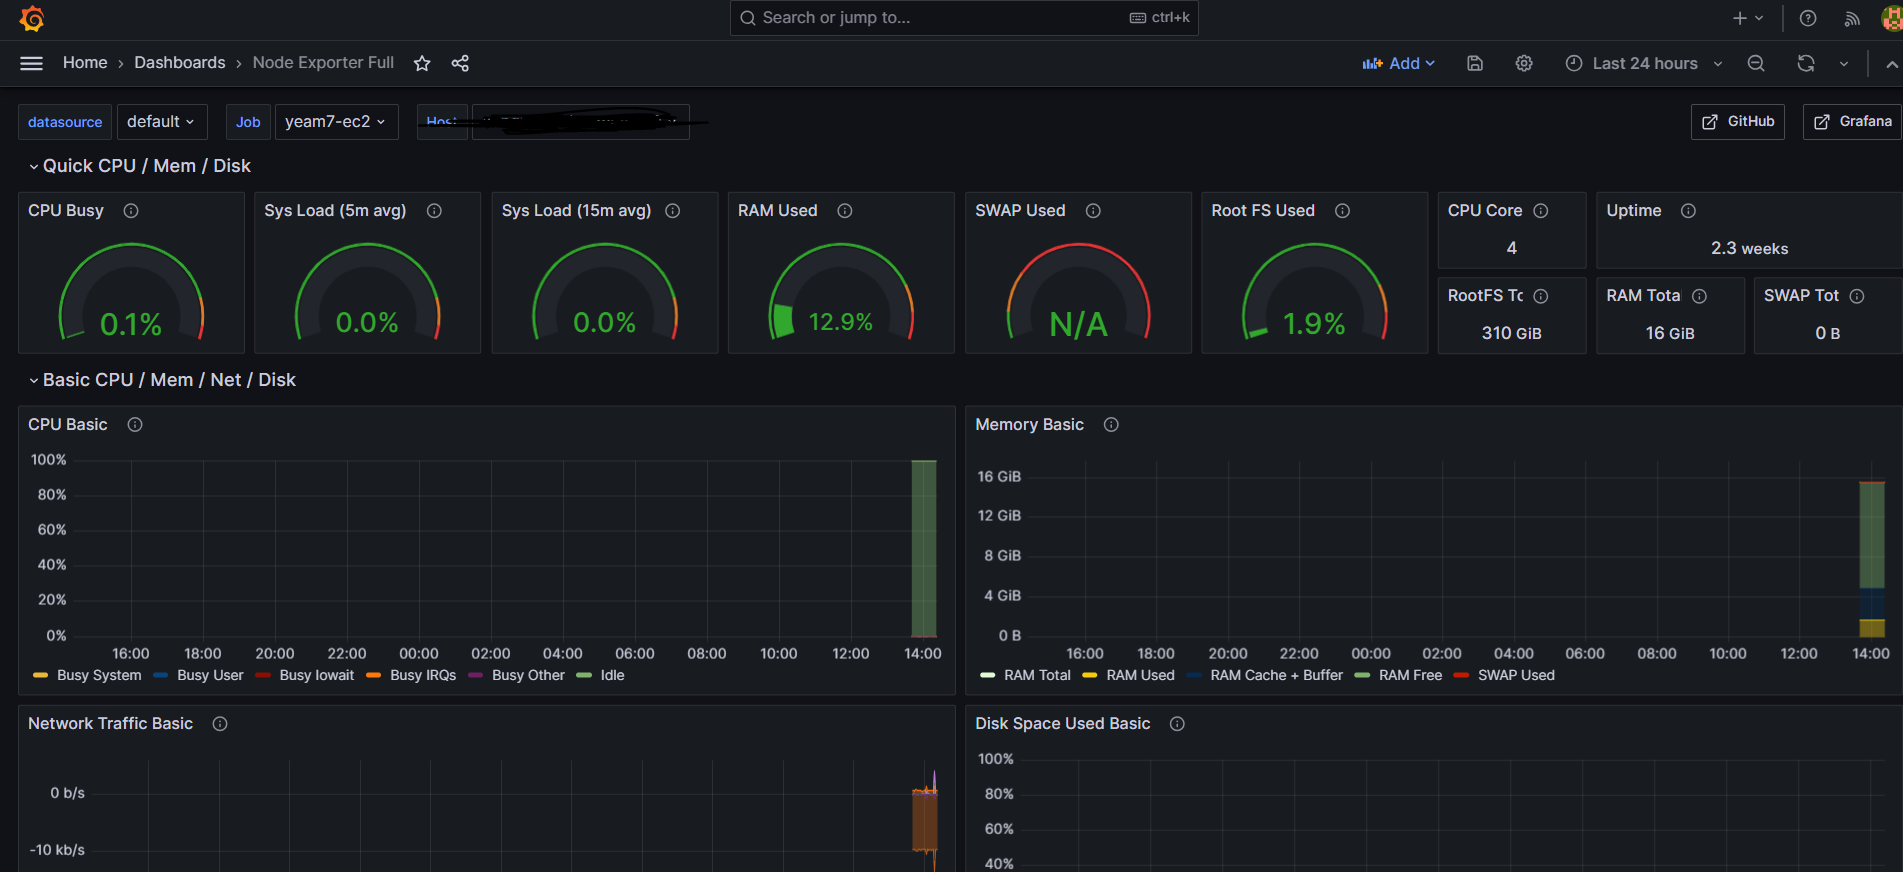The width and height of the screenshot is (1903, 872).
Task: Collapse the top toolbar with chevron
Action: pos(1891,63)
